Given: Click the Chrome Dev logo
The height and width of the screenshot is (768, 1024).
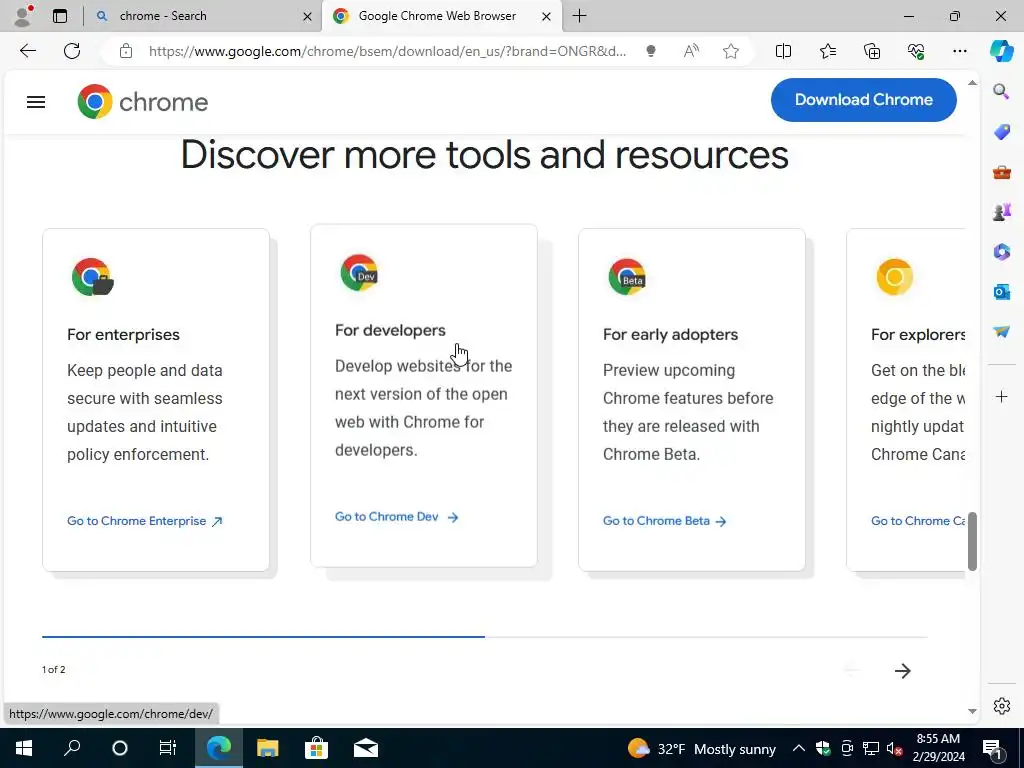Looking at the screenshot, I should tap(359, 272).
